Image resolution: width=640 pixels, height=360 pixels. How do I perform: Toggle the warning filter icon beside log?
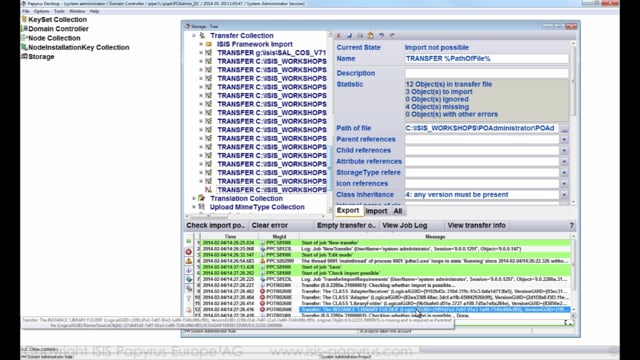pyautogui.click(x=189, y=260)
